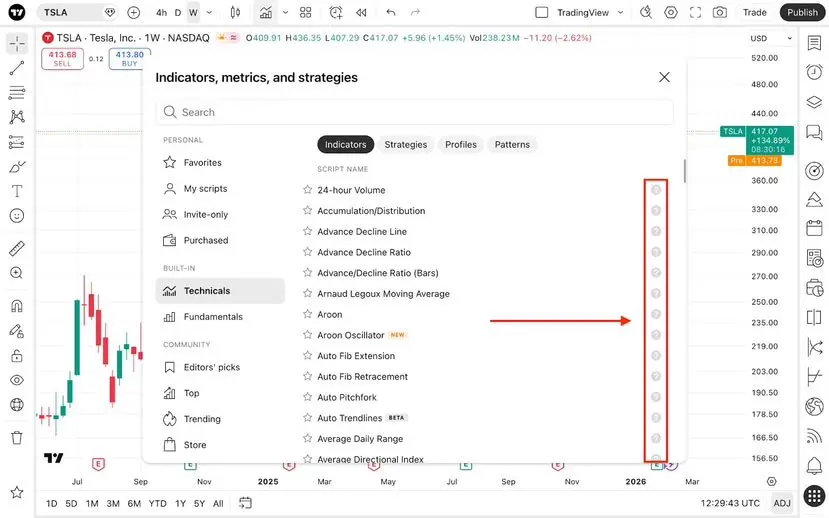Image resolution: width=829 pixels, height=518 pixels.
Task: Enter fullscreen mode
Action: click(695, 13)
